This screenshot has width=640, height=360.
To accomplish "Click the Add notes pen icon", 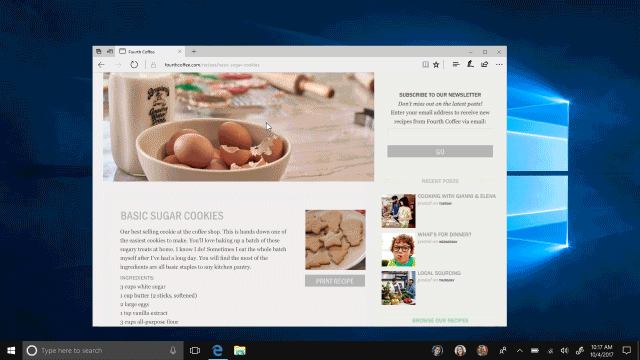I will (x=470, y=64).
